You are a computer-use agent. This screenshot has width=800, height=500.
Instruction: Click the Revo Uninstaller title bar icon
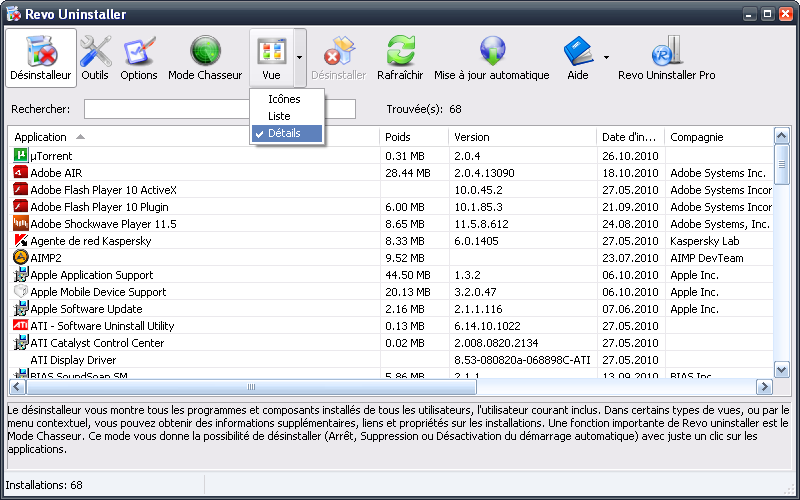[x=14, y=14]
